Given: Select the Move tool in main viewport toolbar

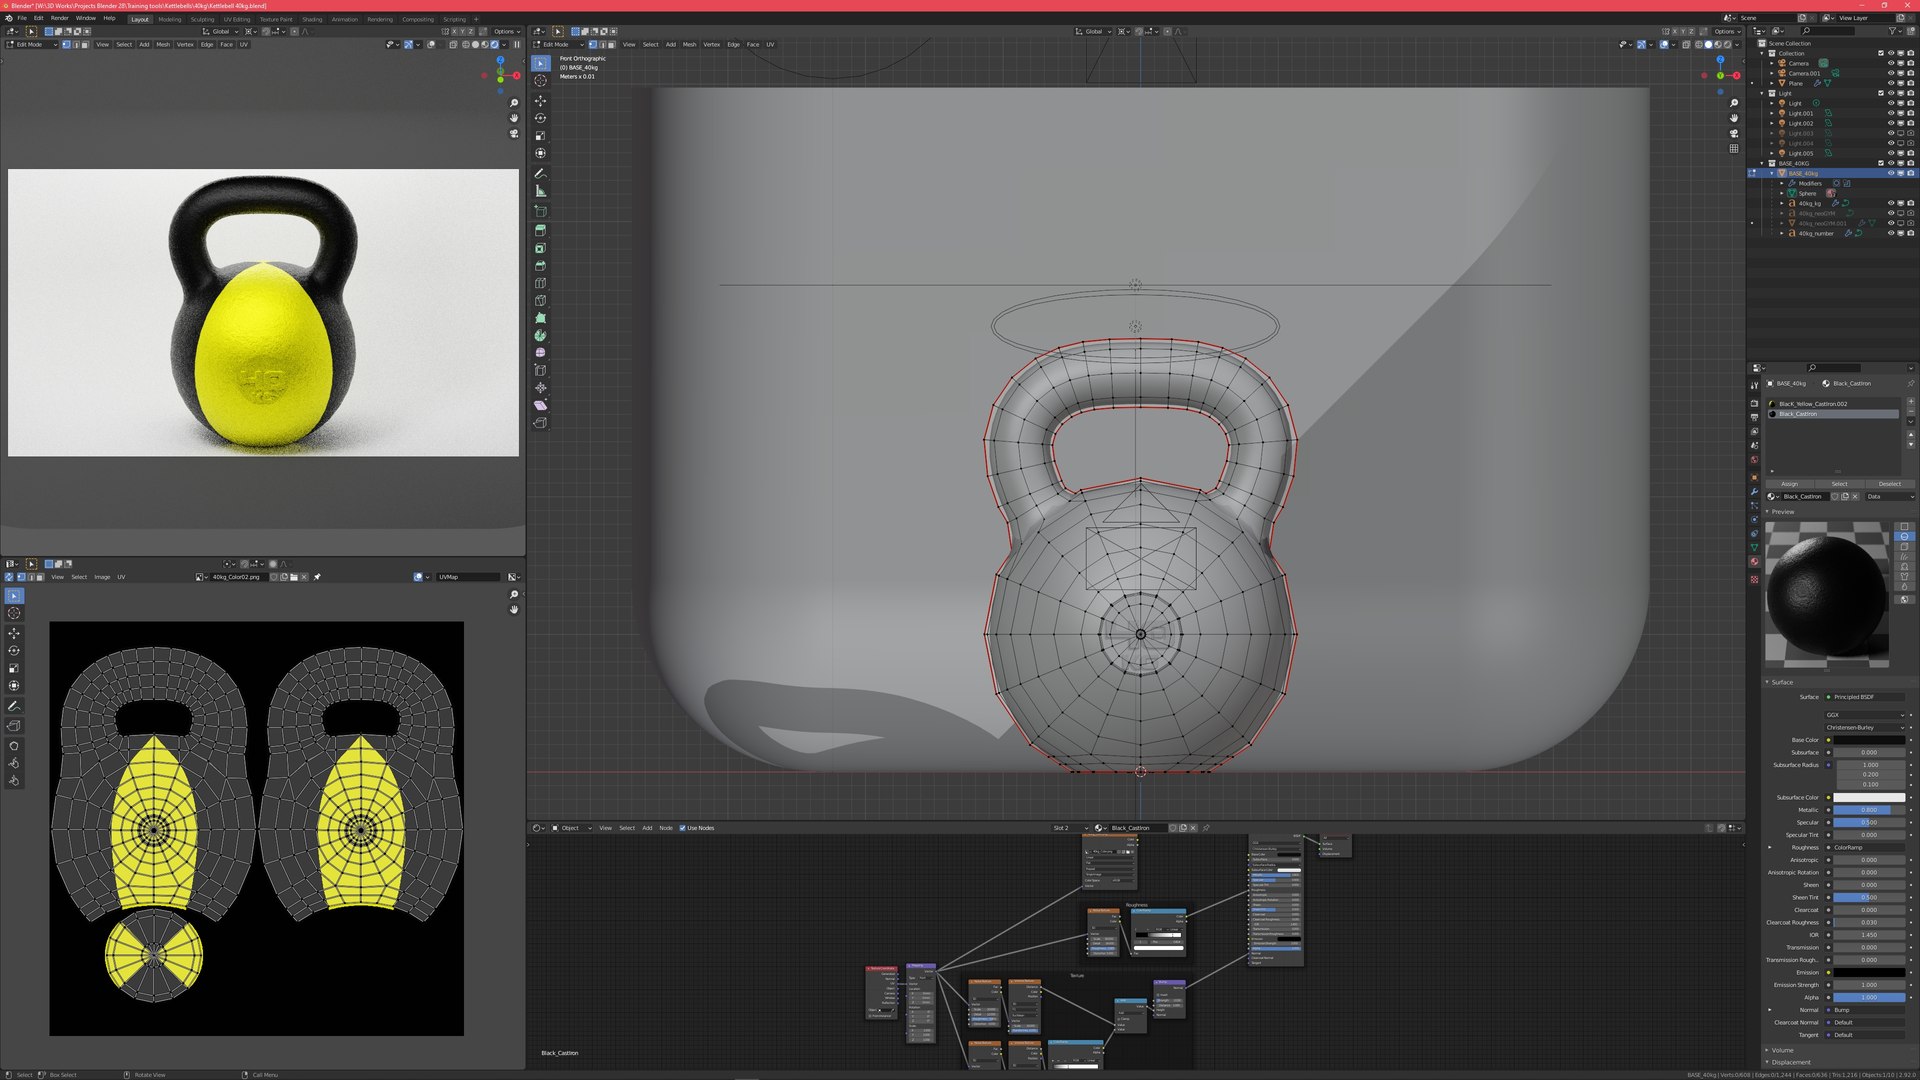Looking at the screenshot, I should point(540,101).
